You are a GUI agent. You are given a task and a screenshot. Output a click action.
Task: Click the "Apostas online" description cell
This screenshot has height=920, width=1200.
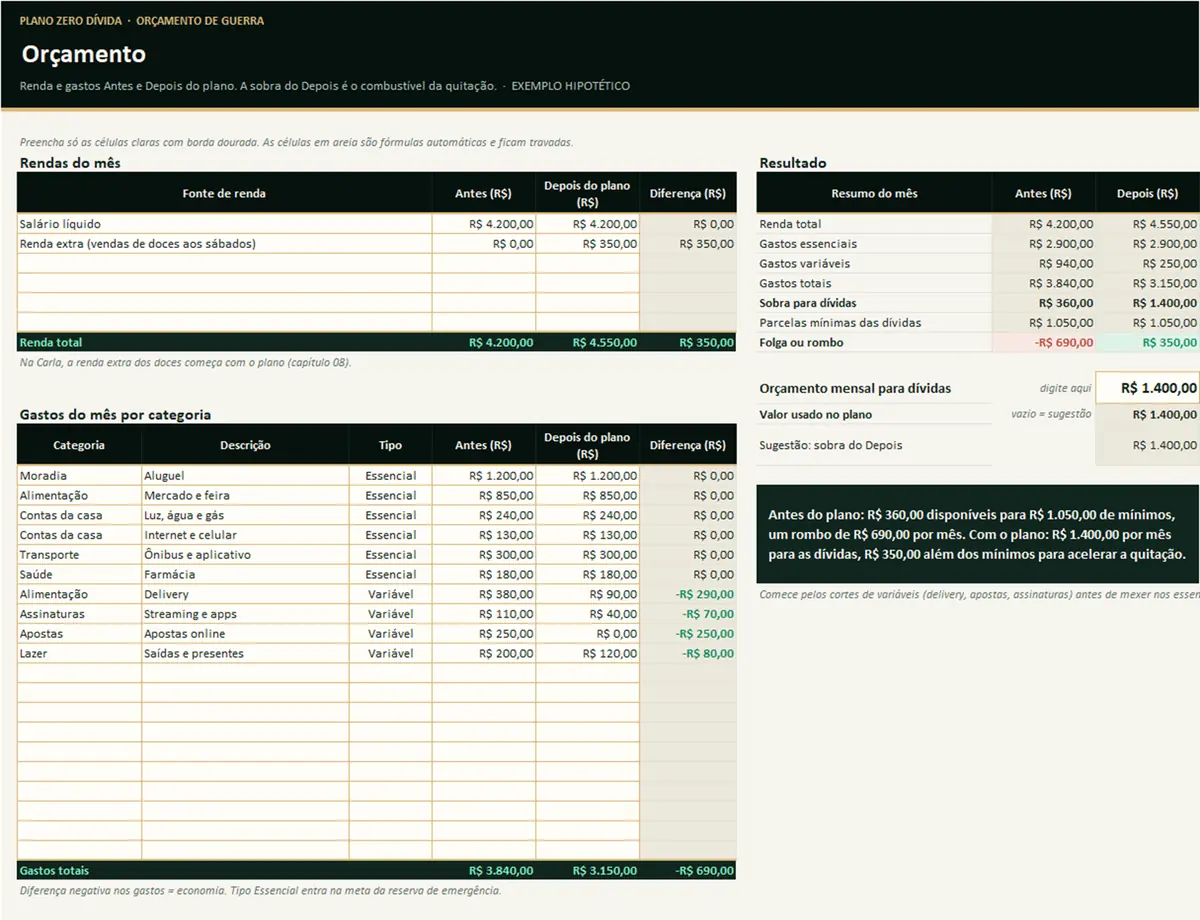(x=245, y=634)
